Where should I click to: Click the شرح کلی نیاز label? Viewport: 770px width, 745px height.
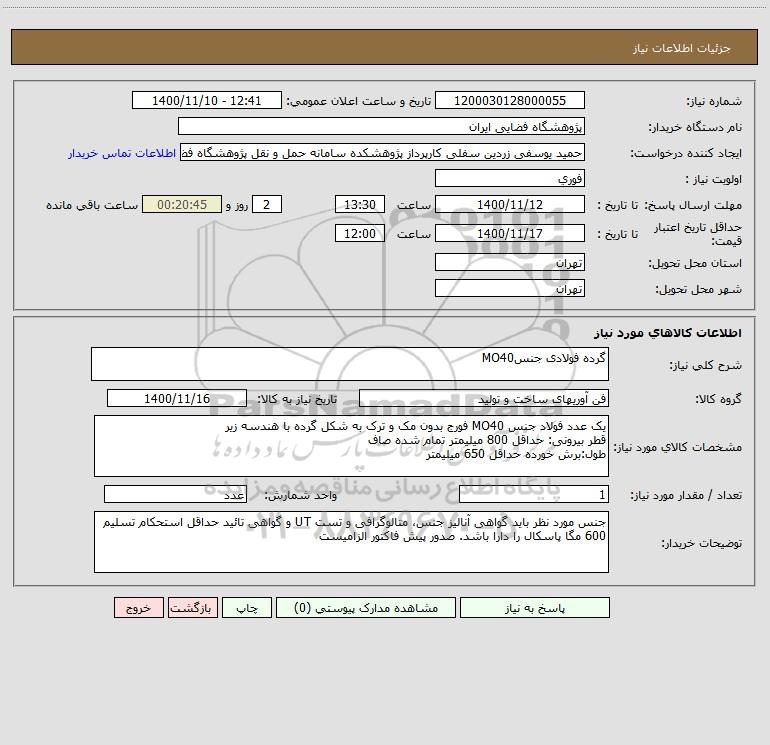pyautogui.click(x=706, y=365)
